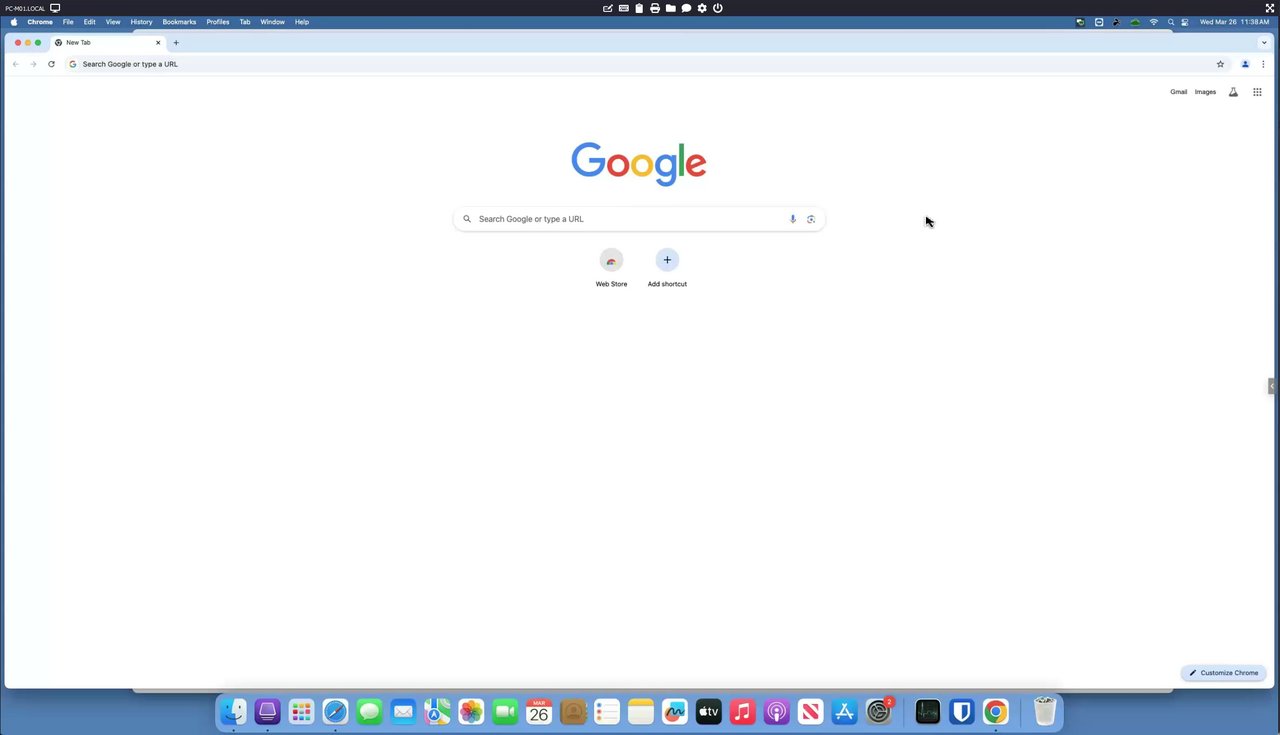This screenshot has width=1280, height=735.
Task: Open the Apple menu
Action: pyautogui.click(x=13, y=22)
